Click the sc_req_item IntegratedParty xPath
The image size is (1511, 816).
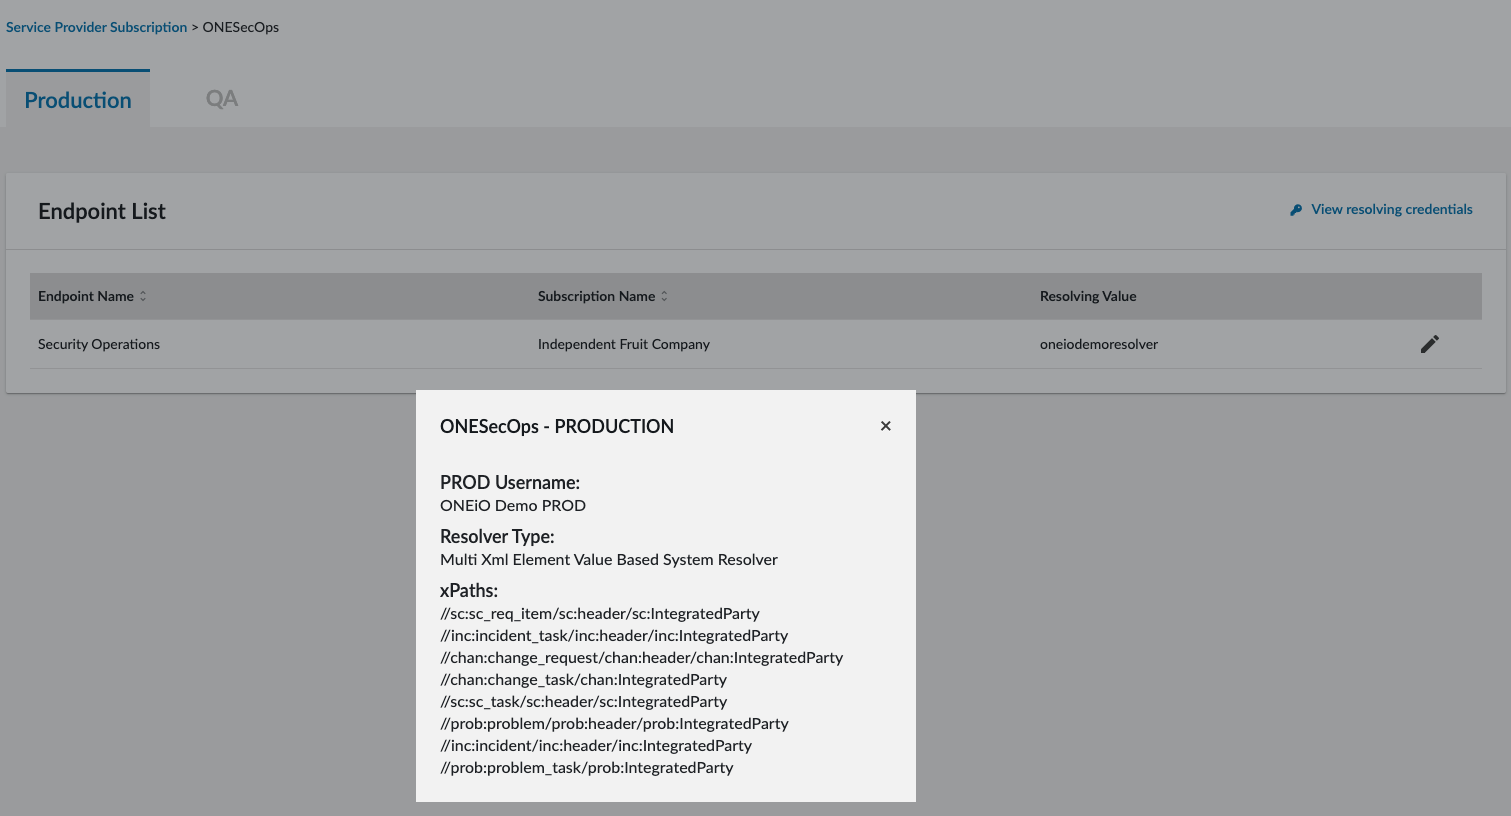coord(600,614)
